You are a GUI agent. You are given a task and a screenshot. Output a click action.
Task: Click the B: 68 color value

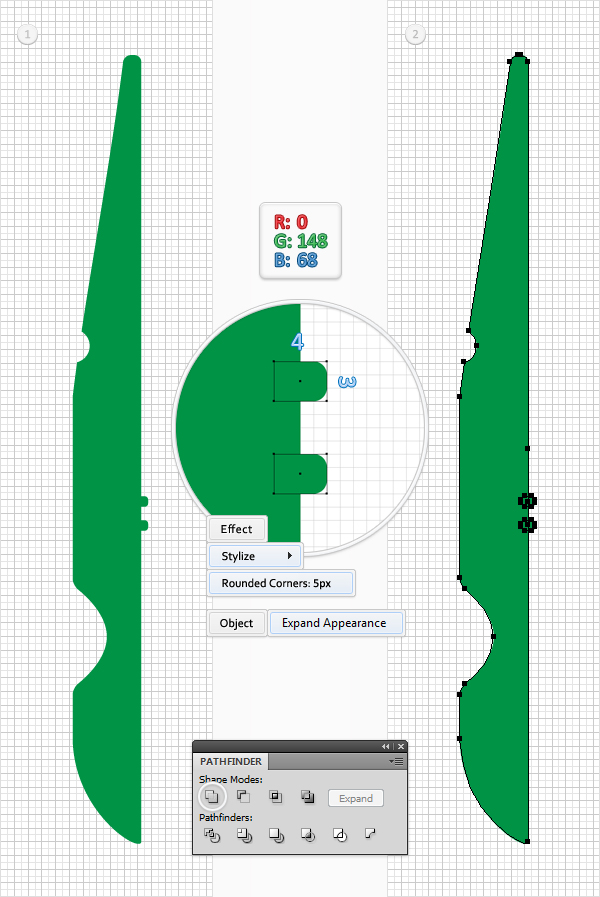coord(296,260)
